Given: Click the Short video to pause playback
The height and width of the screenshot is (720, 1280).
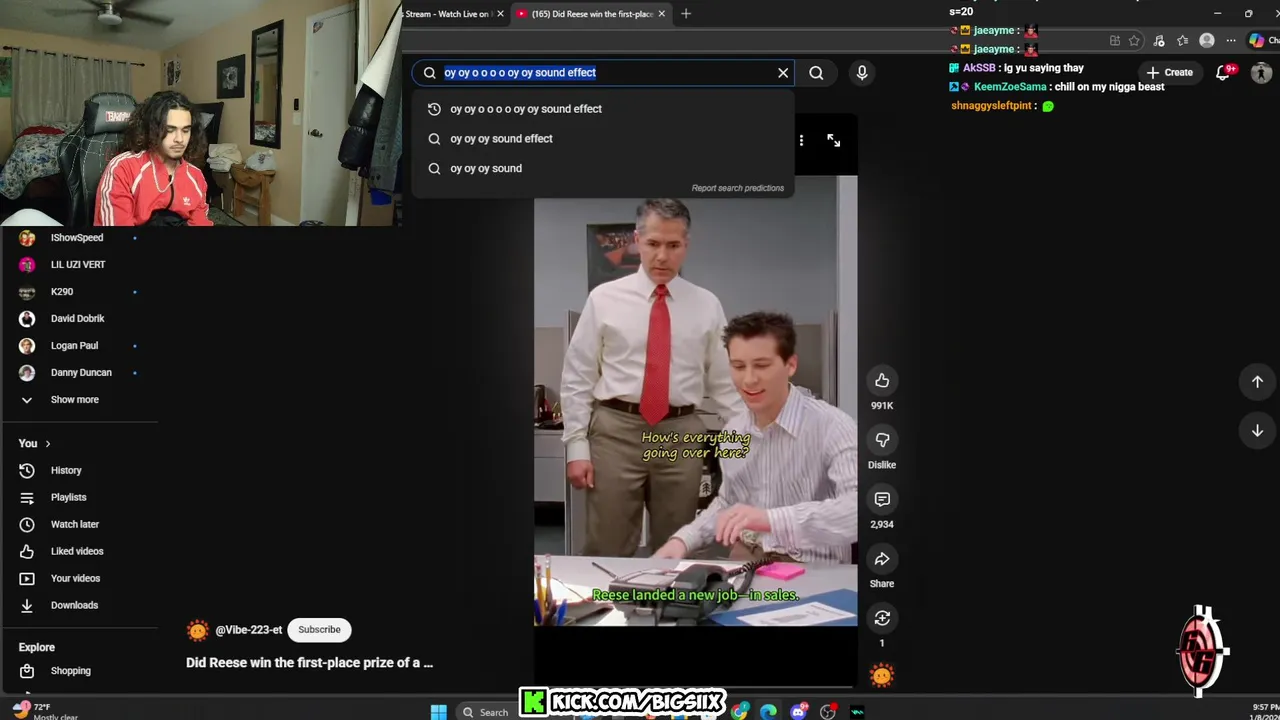Looking at the screenshot, I should coord(695,400).
